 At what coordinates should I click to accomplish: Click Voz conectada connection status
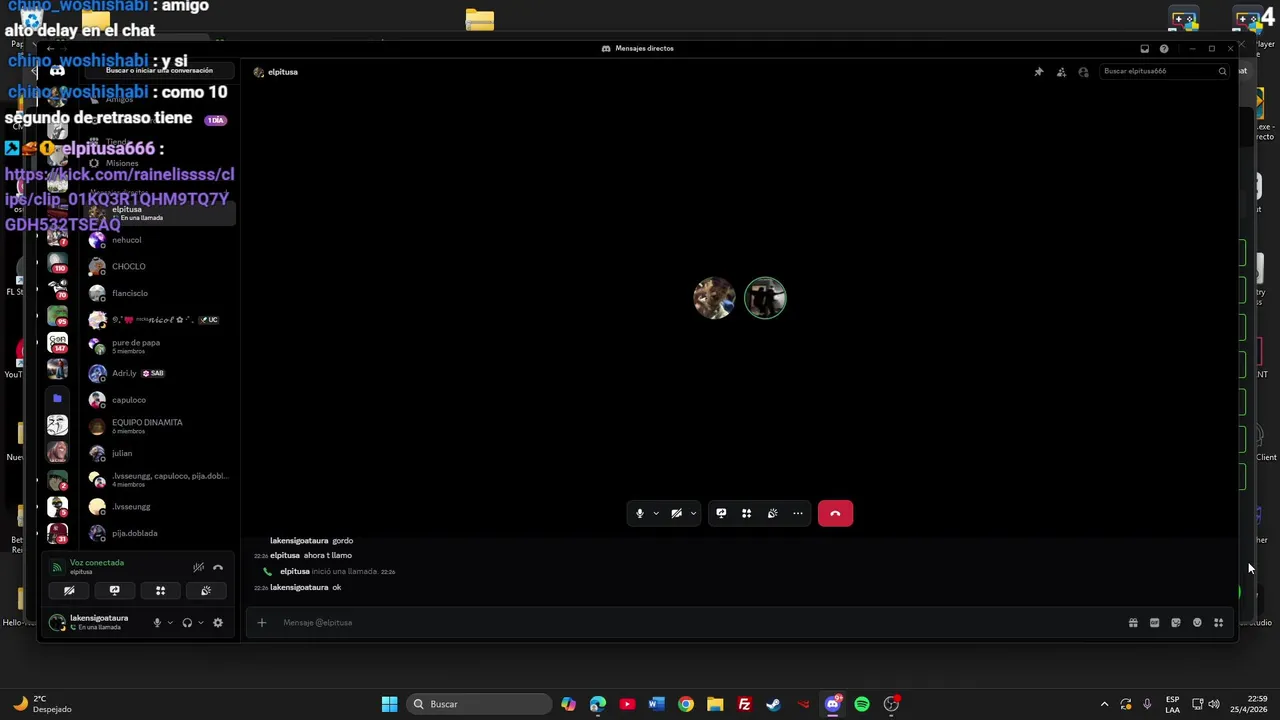point(97,563)
